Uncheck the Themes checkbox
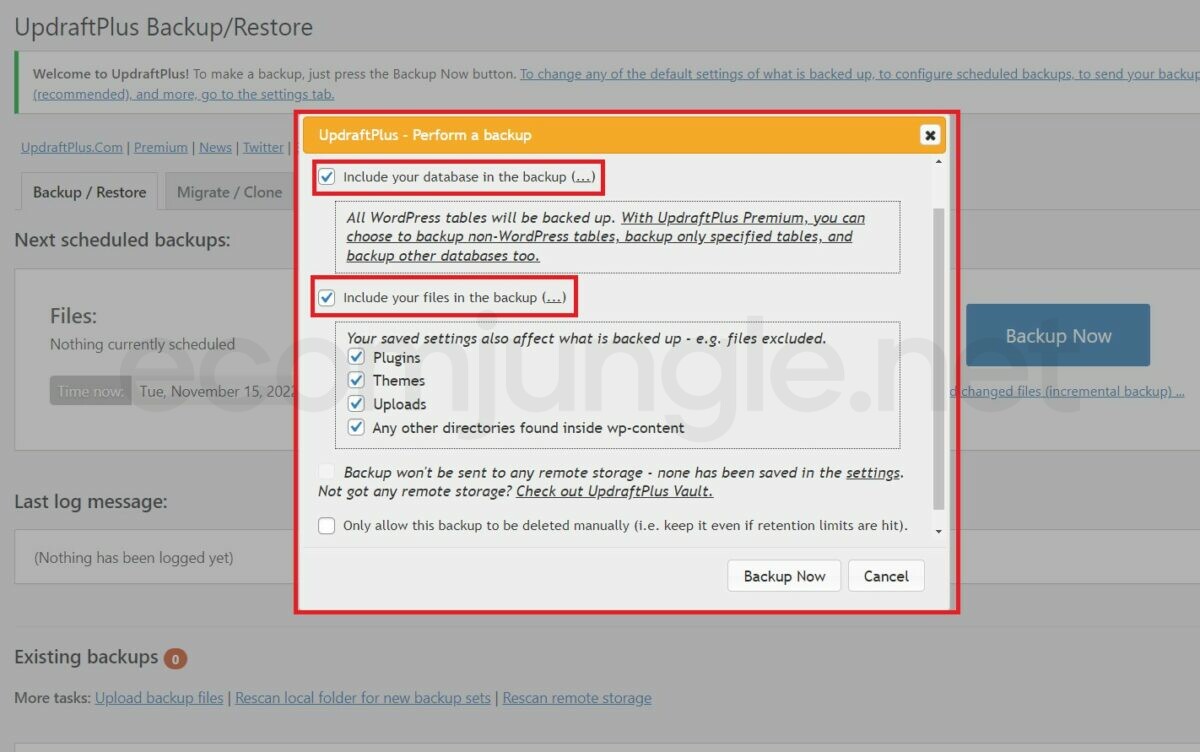Viewport: 1200px width, 752px height. [x=356, y=380]
